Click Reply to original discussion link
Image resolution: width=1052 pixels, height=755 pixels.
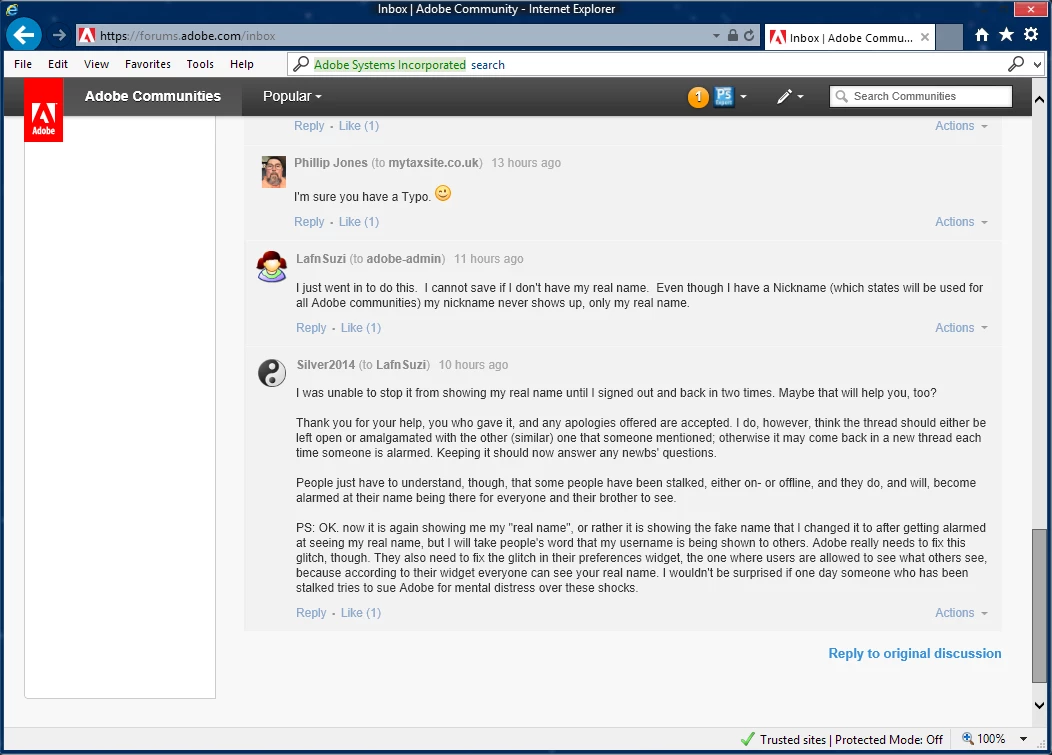point(914,653)
